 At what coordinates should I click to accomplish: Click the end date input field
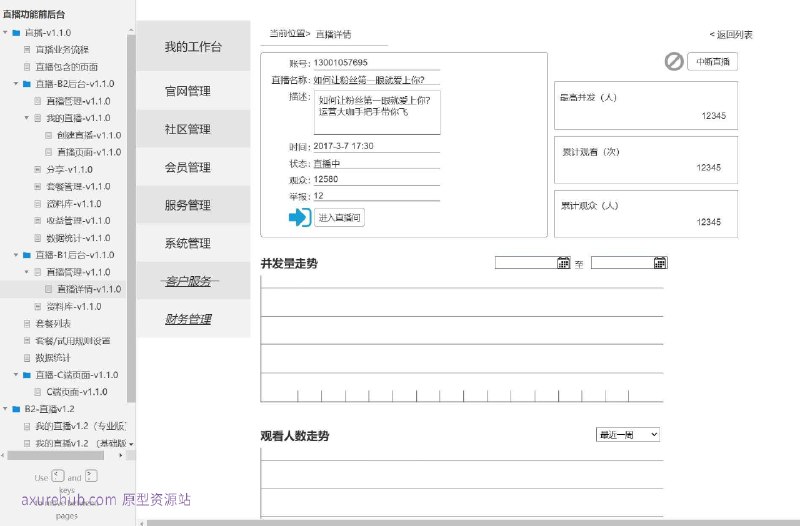622,262
